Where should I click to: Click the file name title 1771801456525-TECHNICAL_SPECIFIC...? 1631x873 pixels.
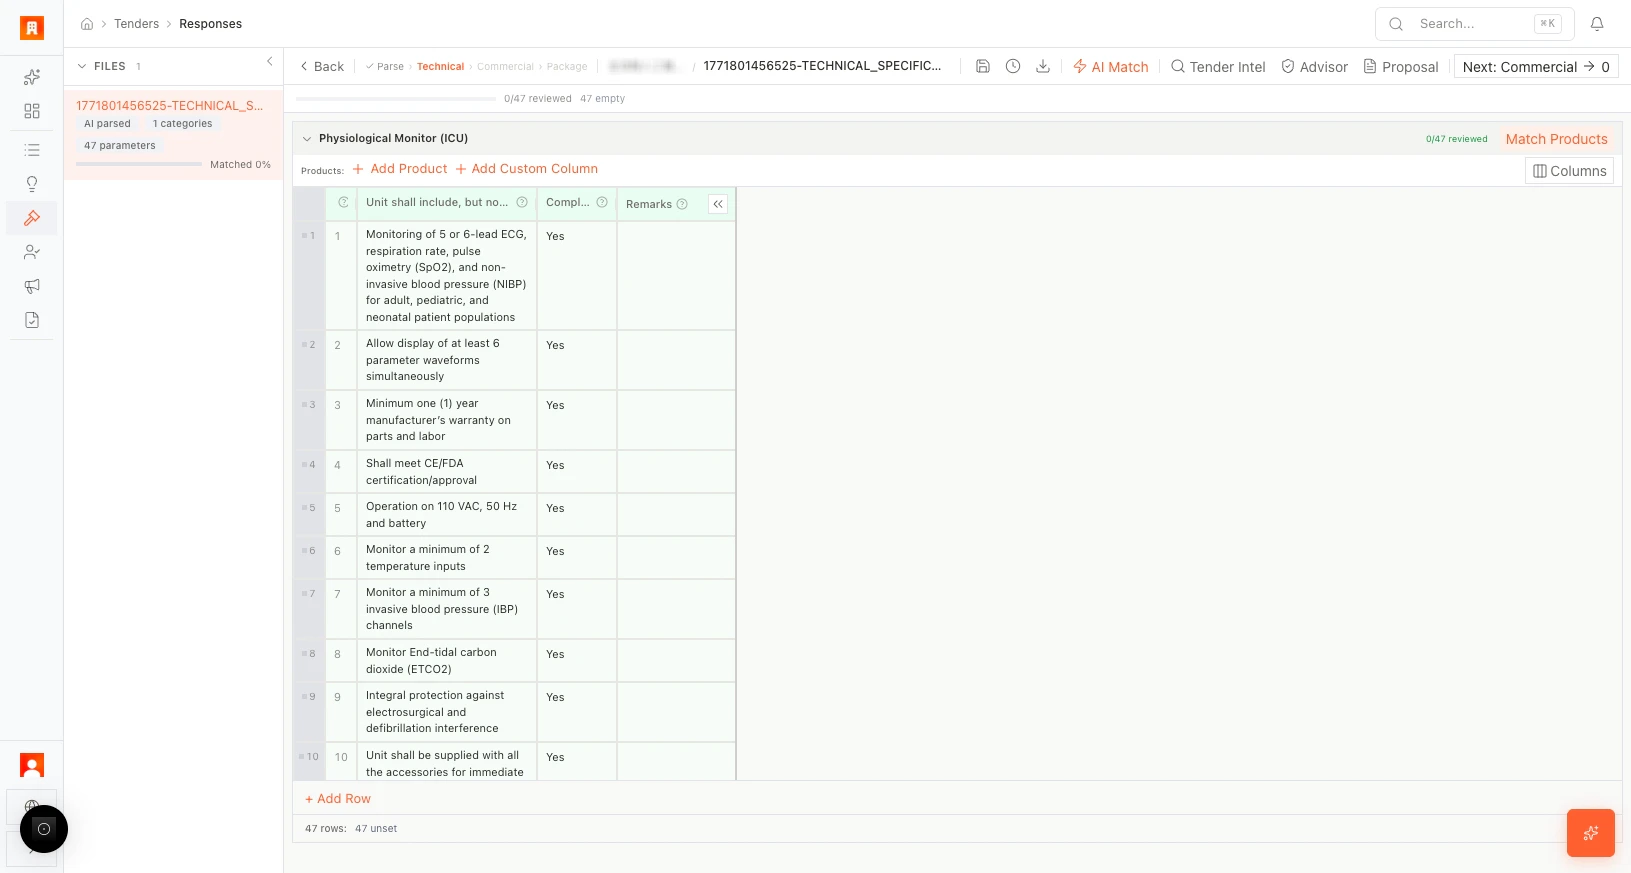click(x=822, y=66)
